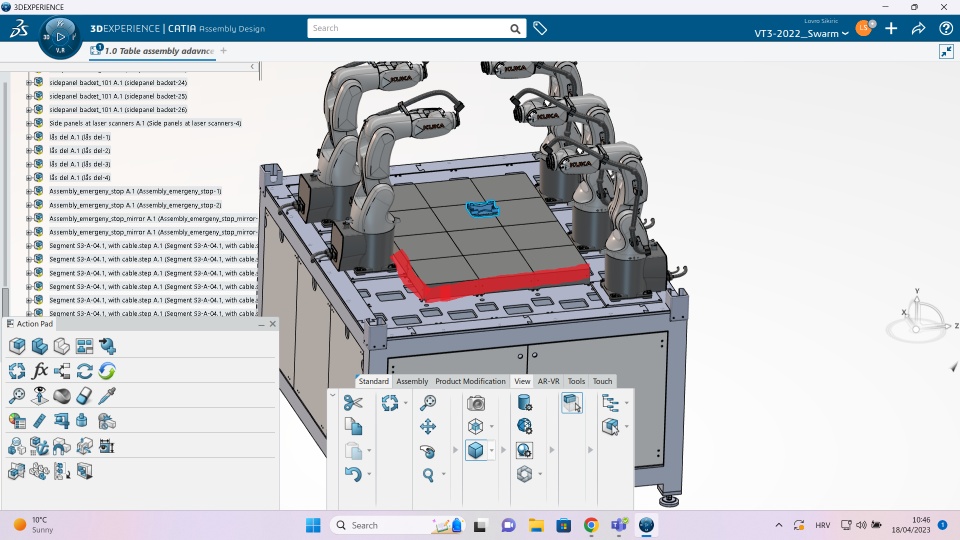This screenshot has height=540, width=960.
Task: Open the Windows Start menu
Action: pos(313,525)
